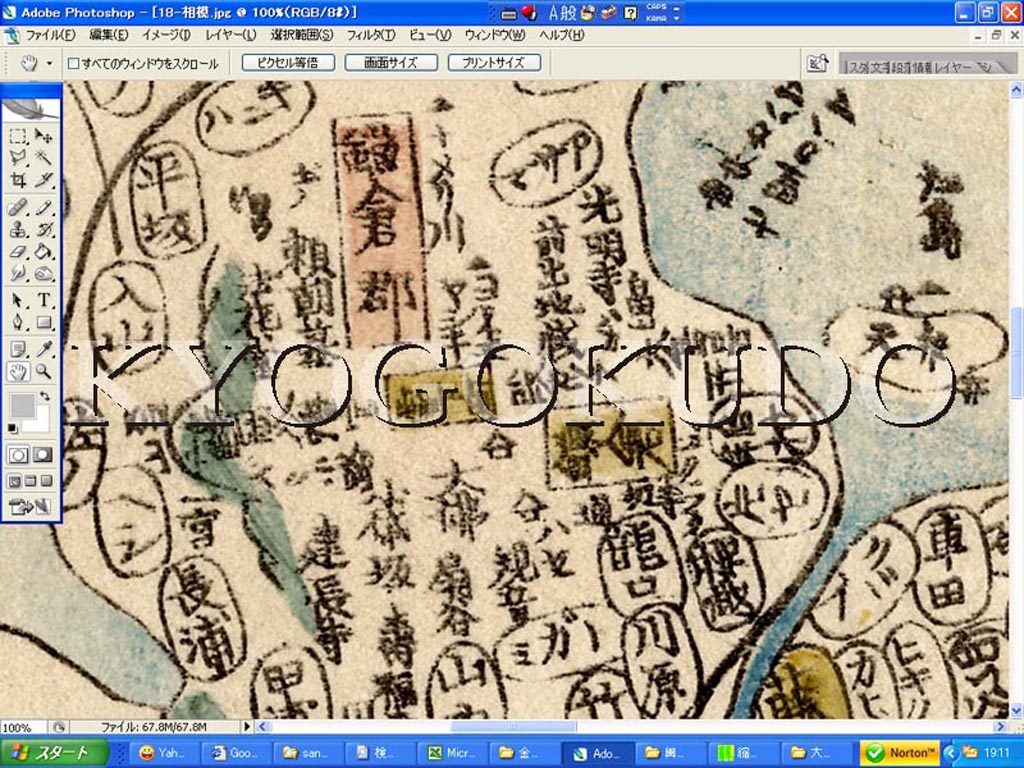Click the horizontal scrollbar thumb

(x=513, y=726)
